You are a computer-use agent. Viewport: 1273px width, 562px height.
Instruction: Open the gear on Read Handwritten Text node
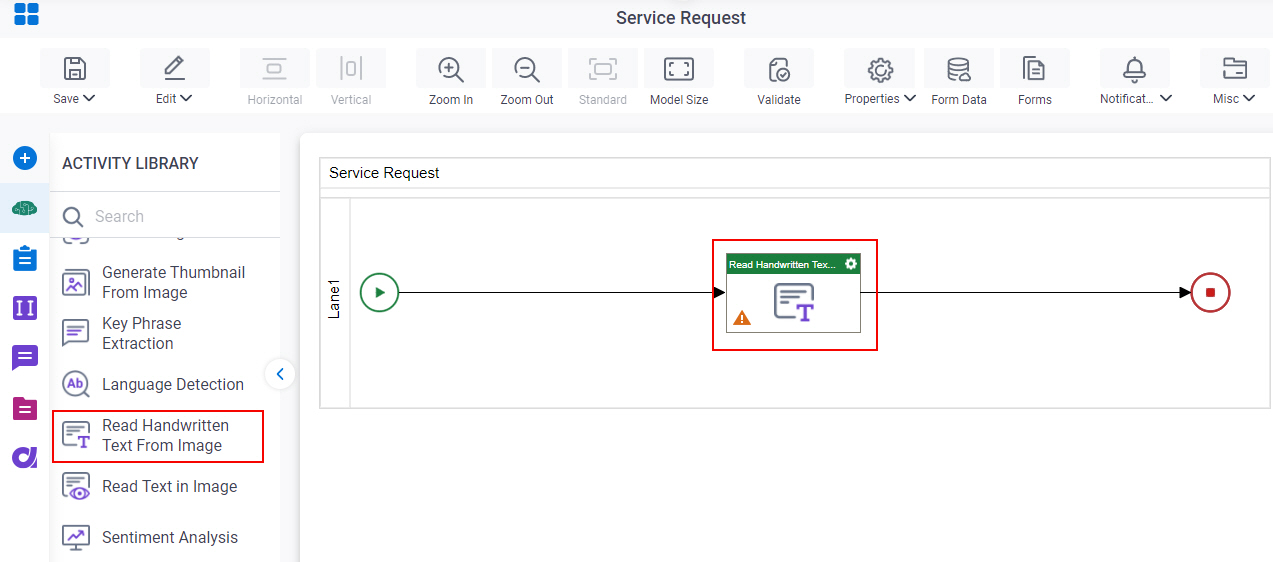(851, 264)
